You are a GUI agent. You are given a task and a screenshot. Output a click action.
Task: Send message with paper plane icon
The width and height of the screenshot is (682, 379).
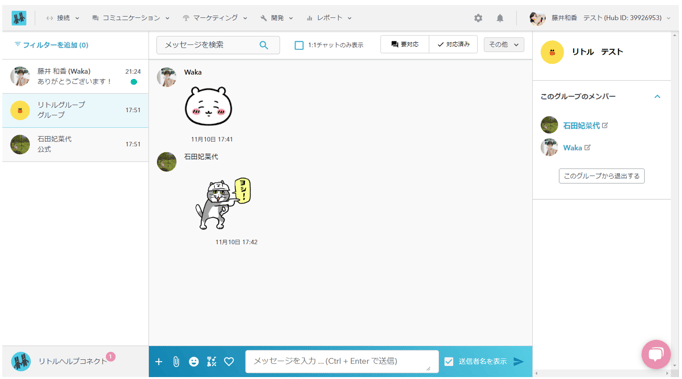click(x=518, y=362)
